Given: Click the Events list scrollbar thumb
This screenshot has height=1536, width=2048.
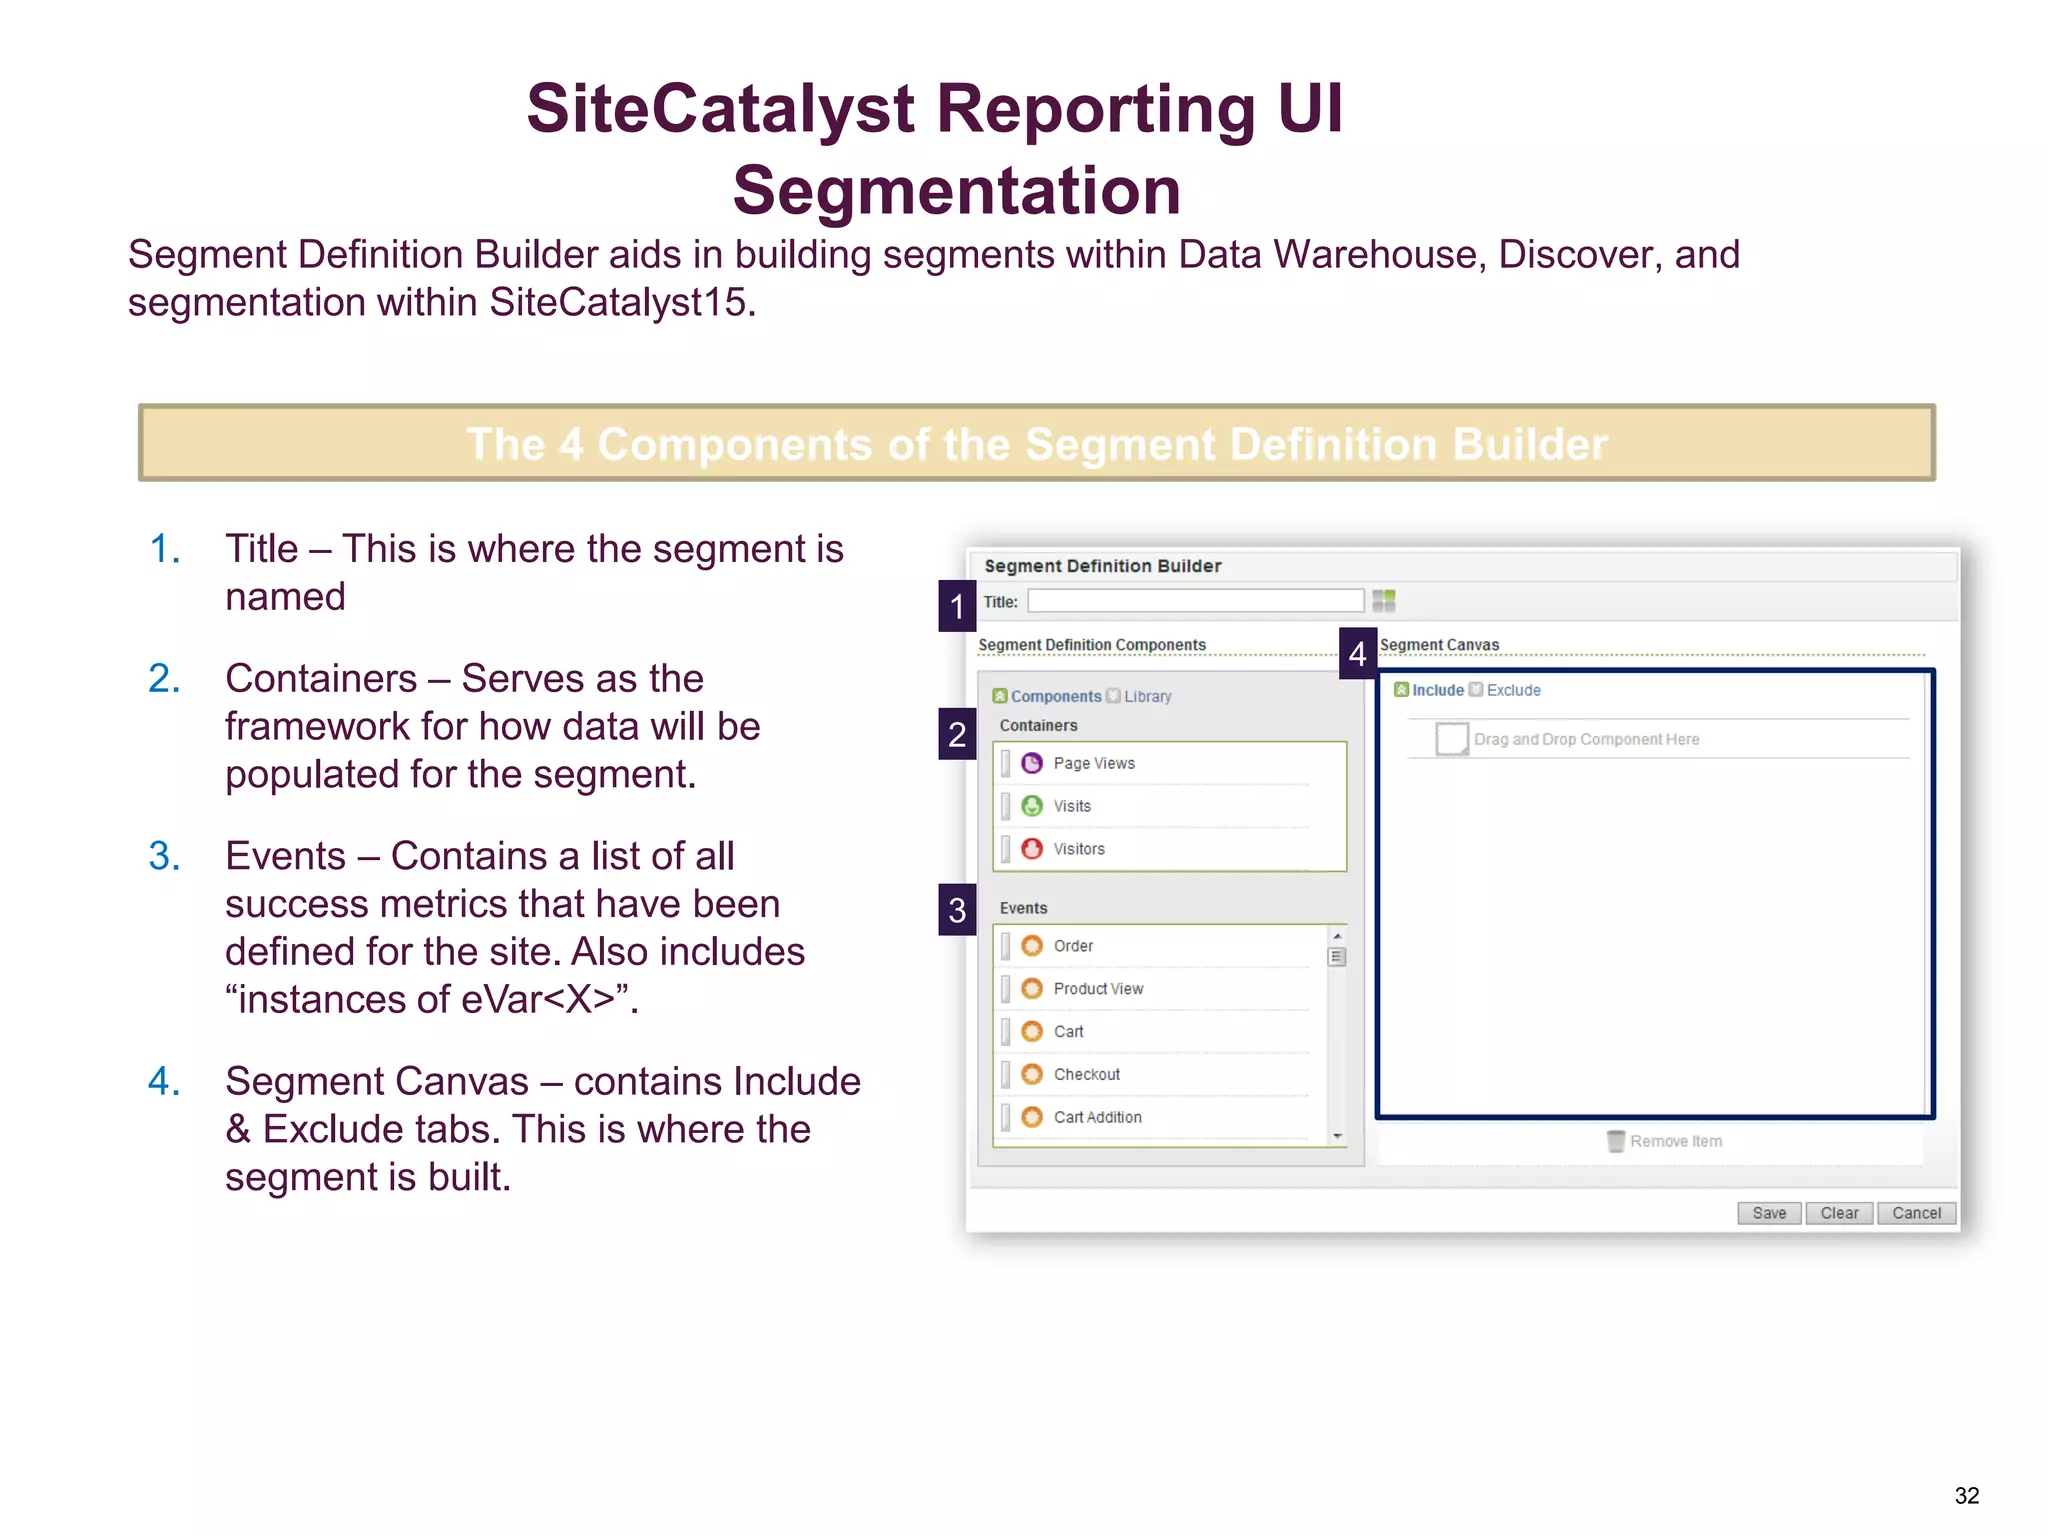Looking at the screenshot, I should (x=1337, y=957).
